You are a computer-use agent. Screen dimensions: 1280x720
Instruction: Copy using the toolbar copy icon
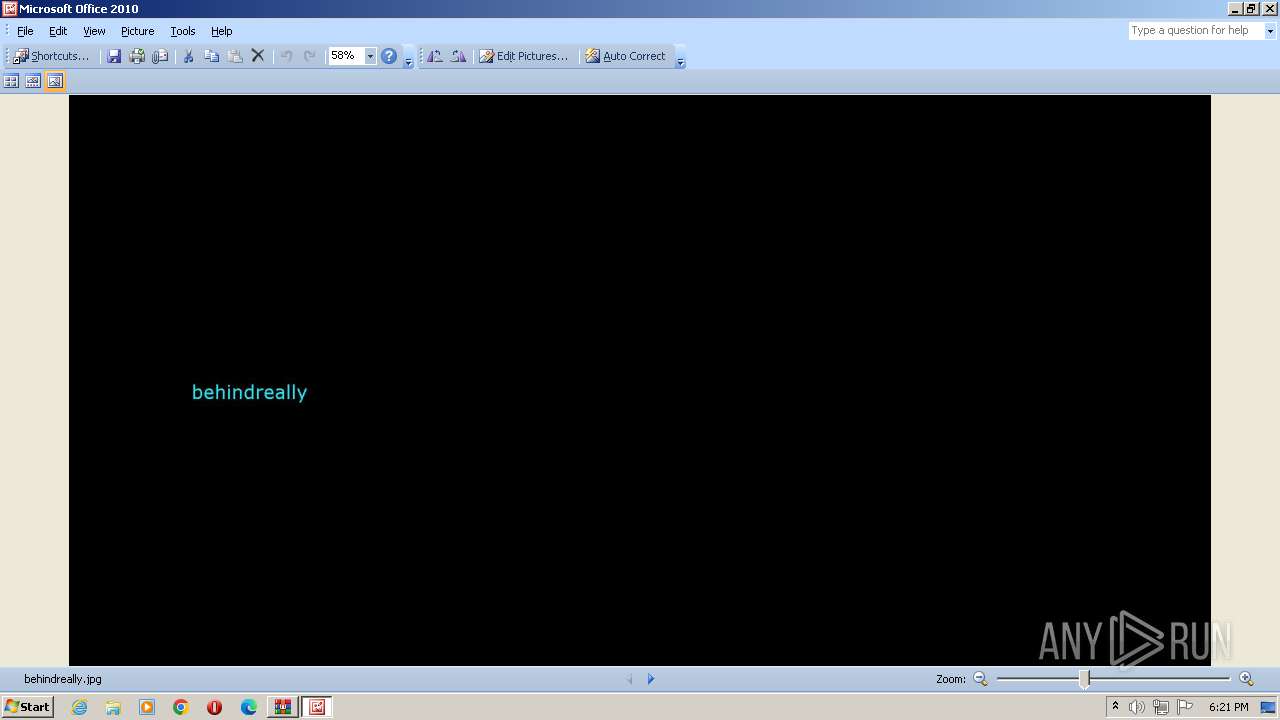click(211, 56)
